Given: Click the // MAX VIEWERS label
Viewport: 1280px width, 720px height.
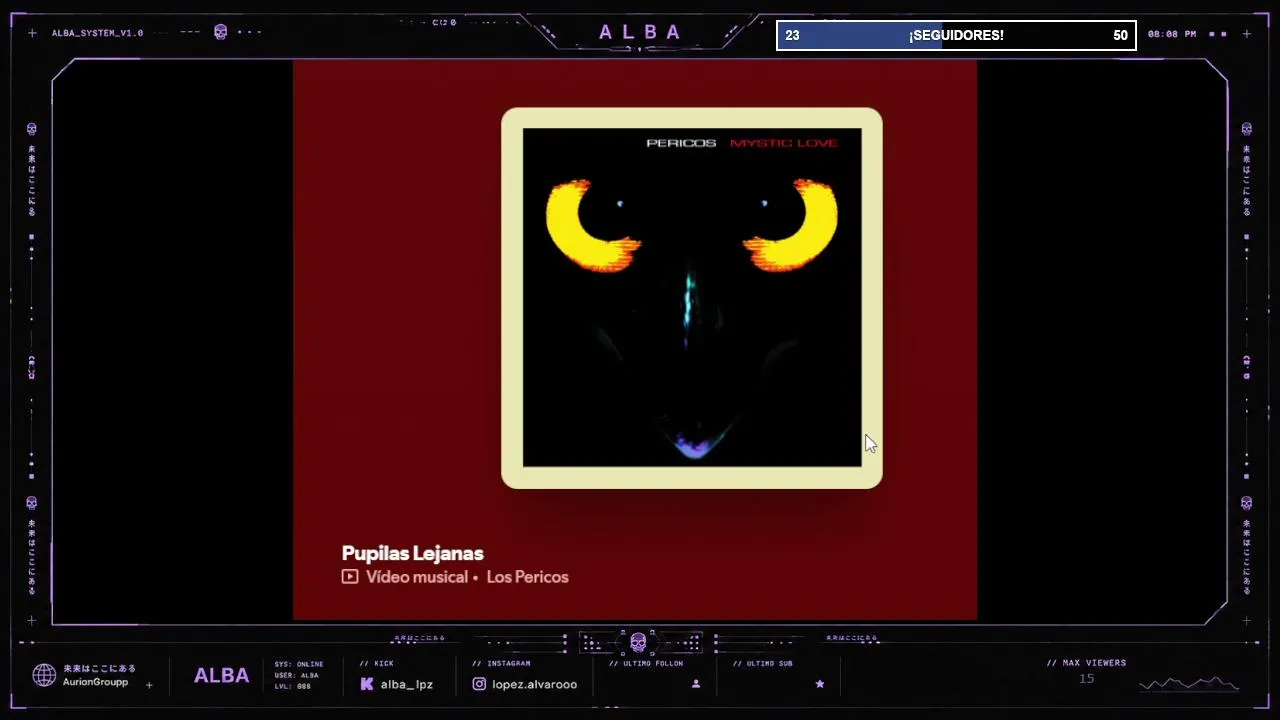Looking at the screenshot, I should pyautogui.click(x=1086, y=663).
